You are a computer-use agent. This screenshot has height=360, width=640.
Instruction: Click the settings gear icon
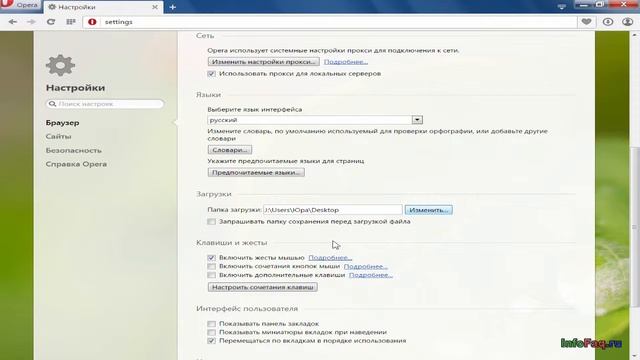click(x=60, y=65)
